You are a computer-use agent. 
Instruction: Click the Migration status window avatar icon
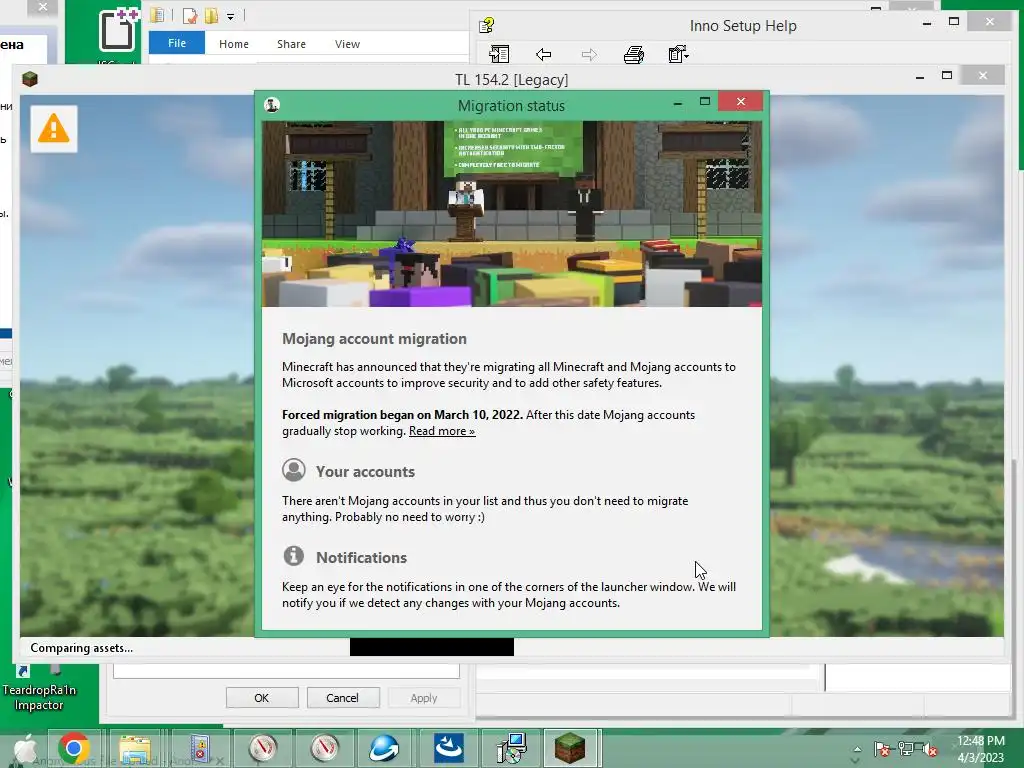tap(272, 104)
